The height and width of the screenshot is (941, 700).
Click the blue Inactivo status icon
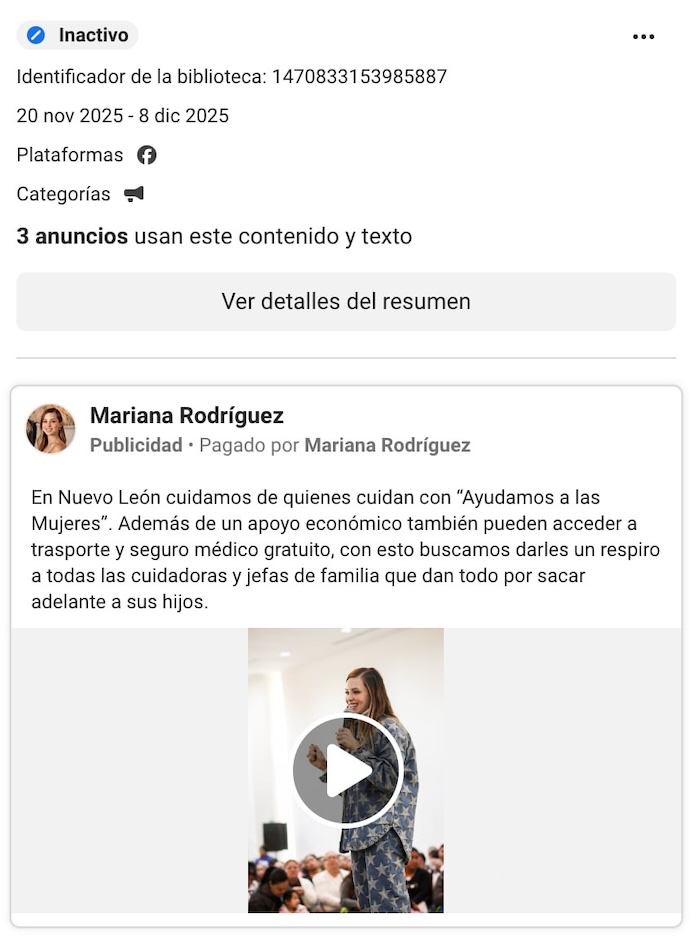pyautogui.click(x=36, y=36)
